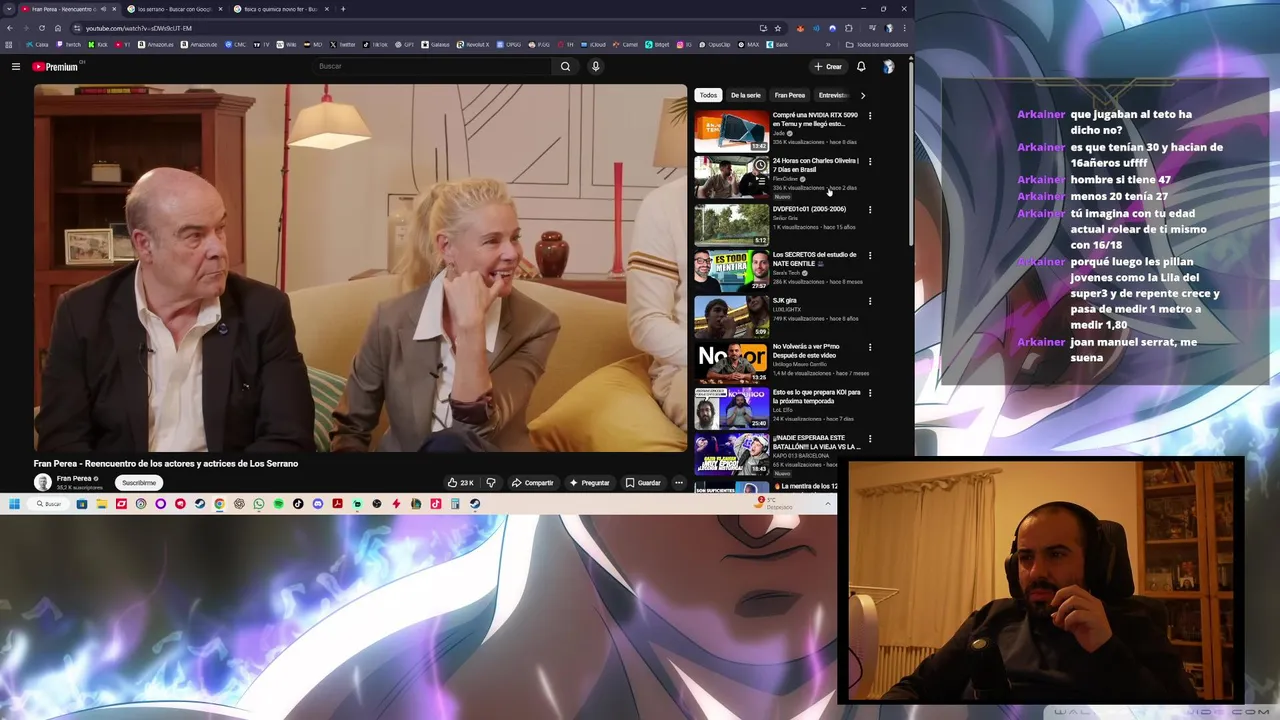Open Amazon.es bookmark

(155, 45)
